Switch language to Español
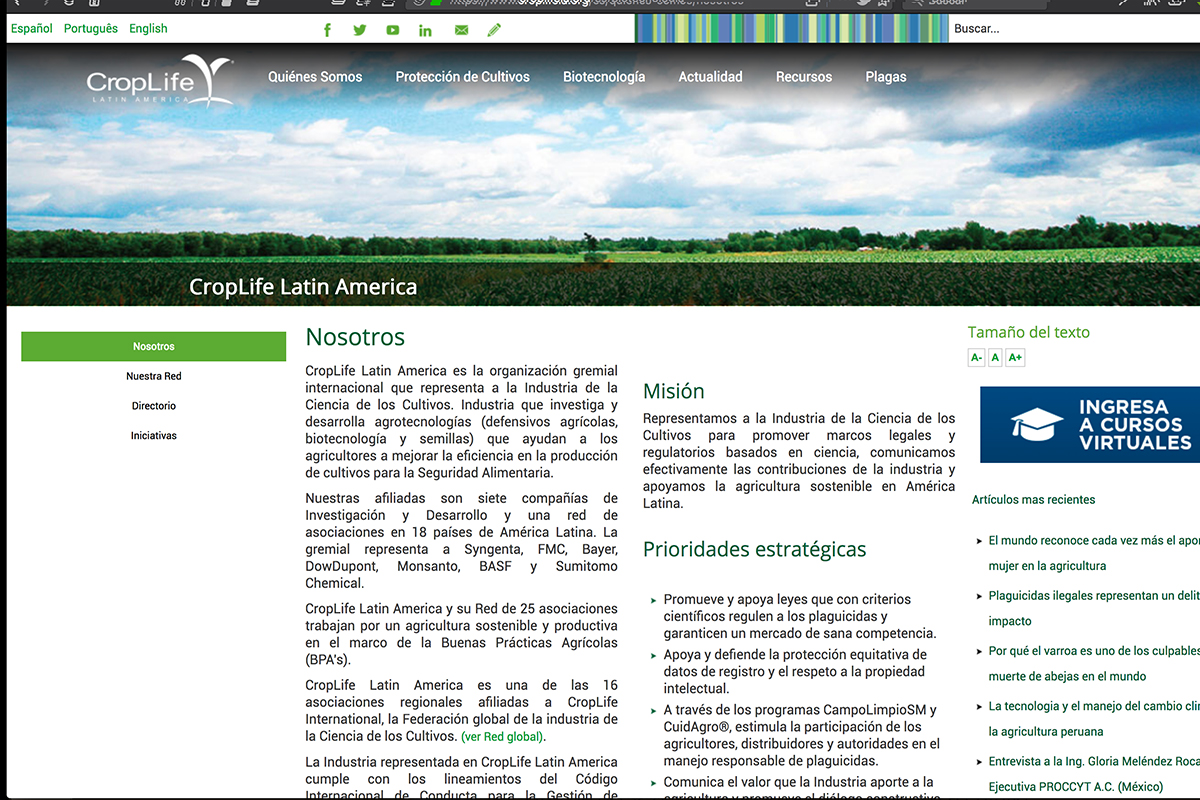This screenshot has height=800, width=1200. (x=32, y=29)
